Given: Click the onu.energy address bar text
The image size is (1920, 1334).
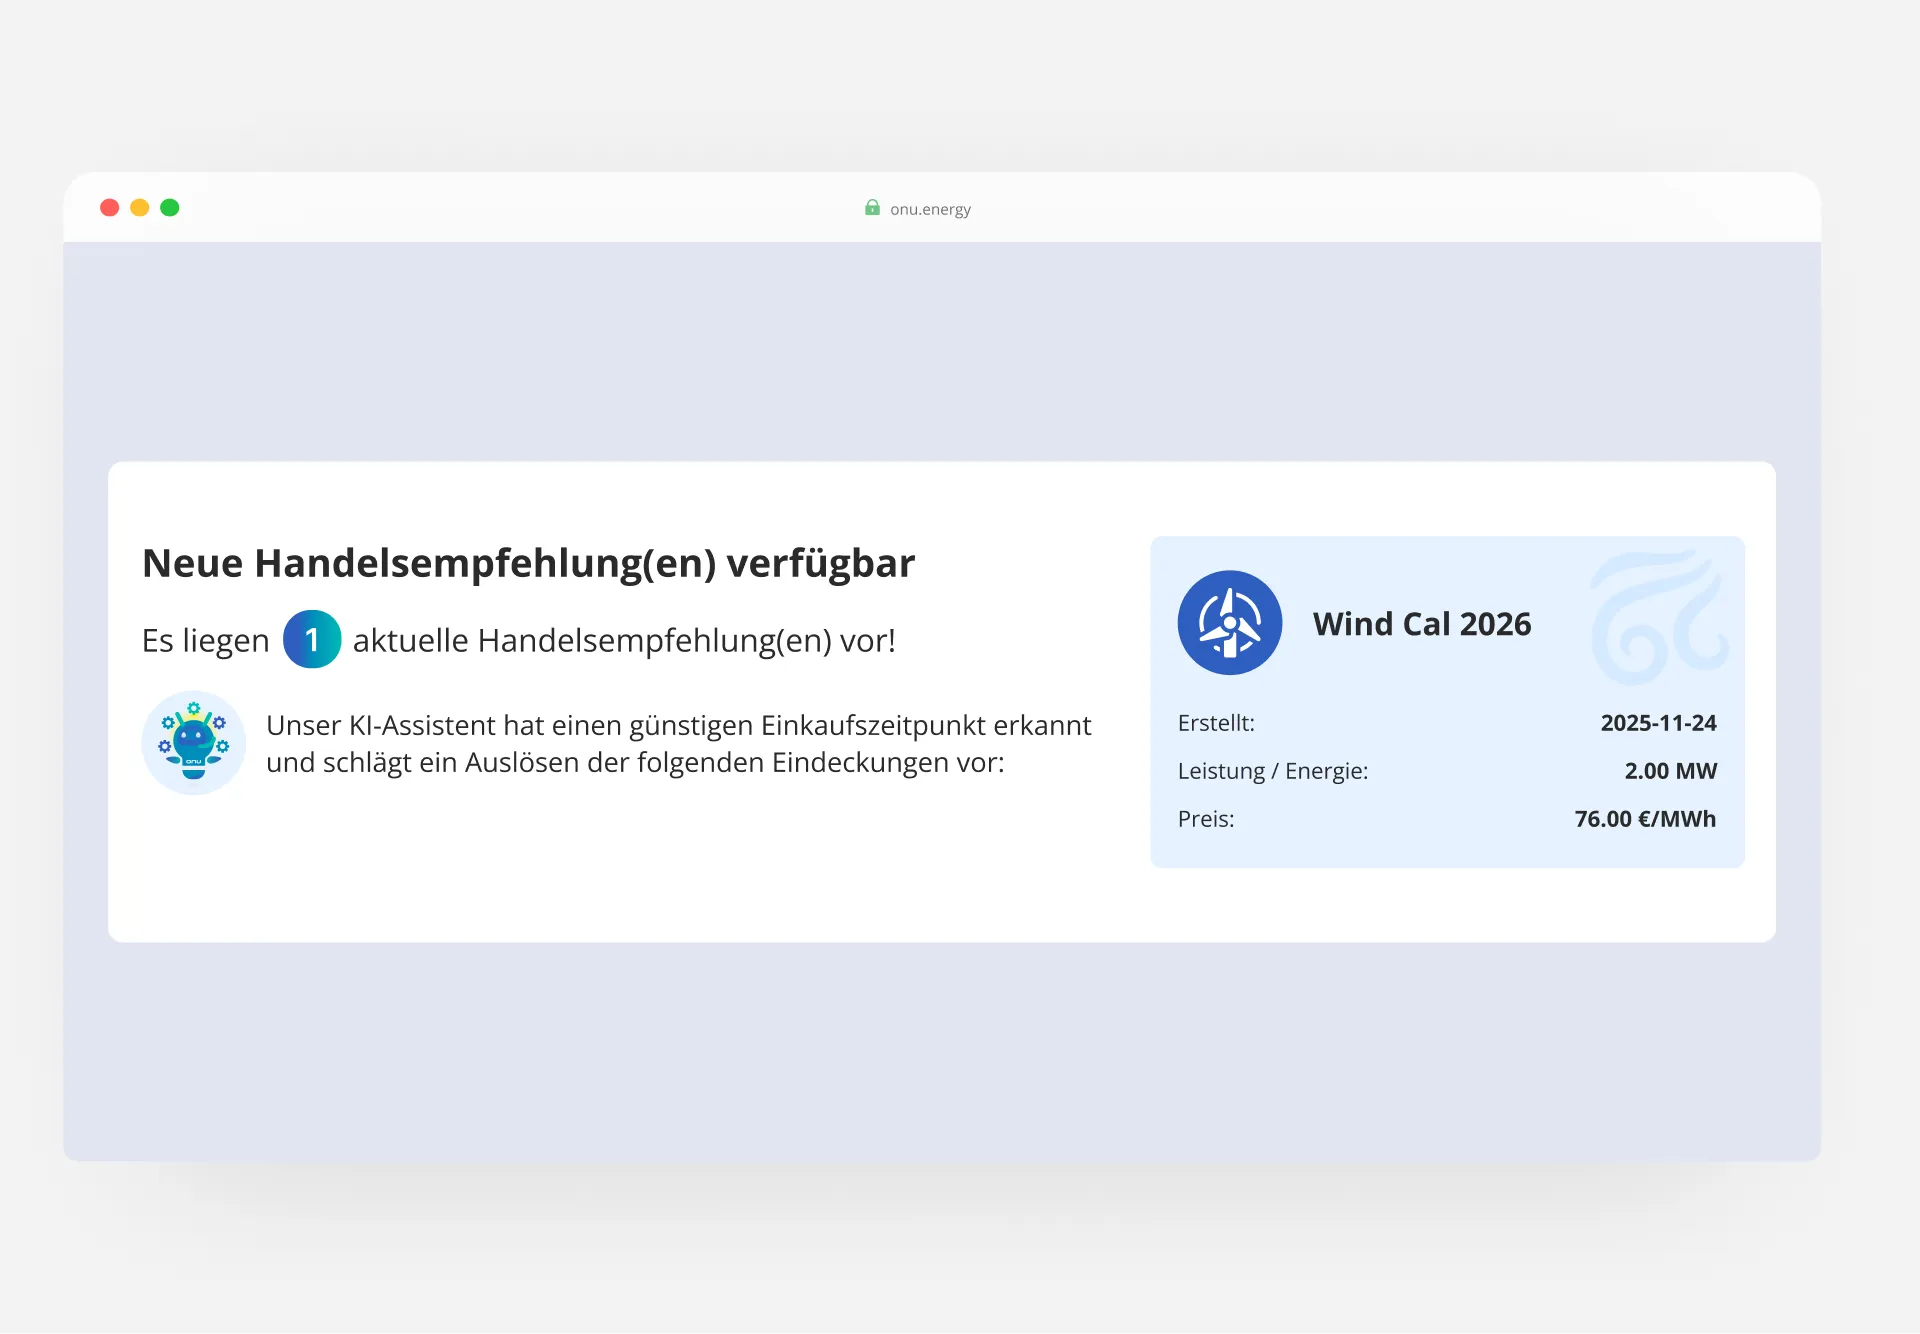Looking at the screenshot, I should pos(931,209).
